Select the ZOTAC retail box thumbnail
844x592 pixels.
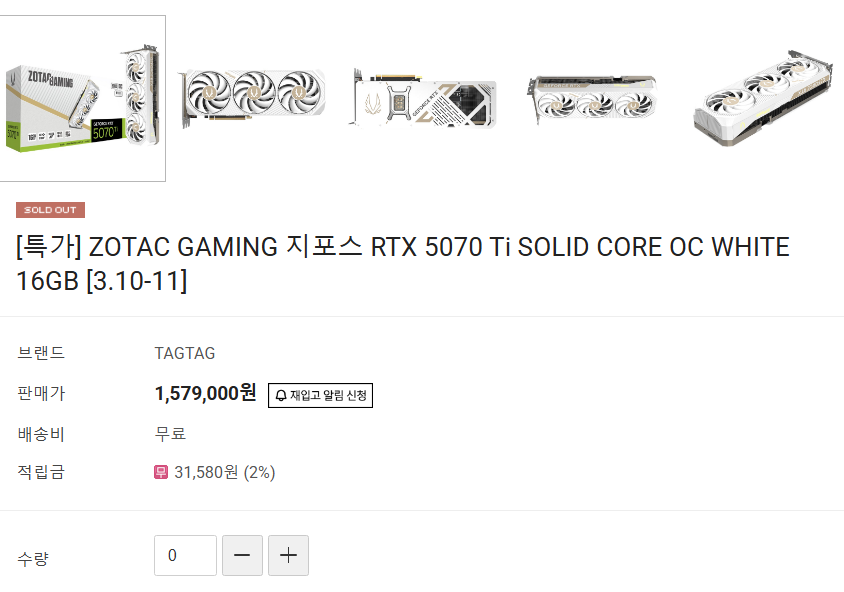tap(82, 98)
